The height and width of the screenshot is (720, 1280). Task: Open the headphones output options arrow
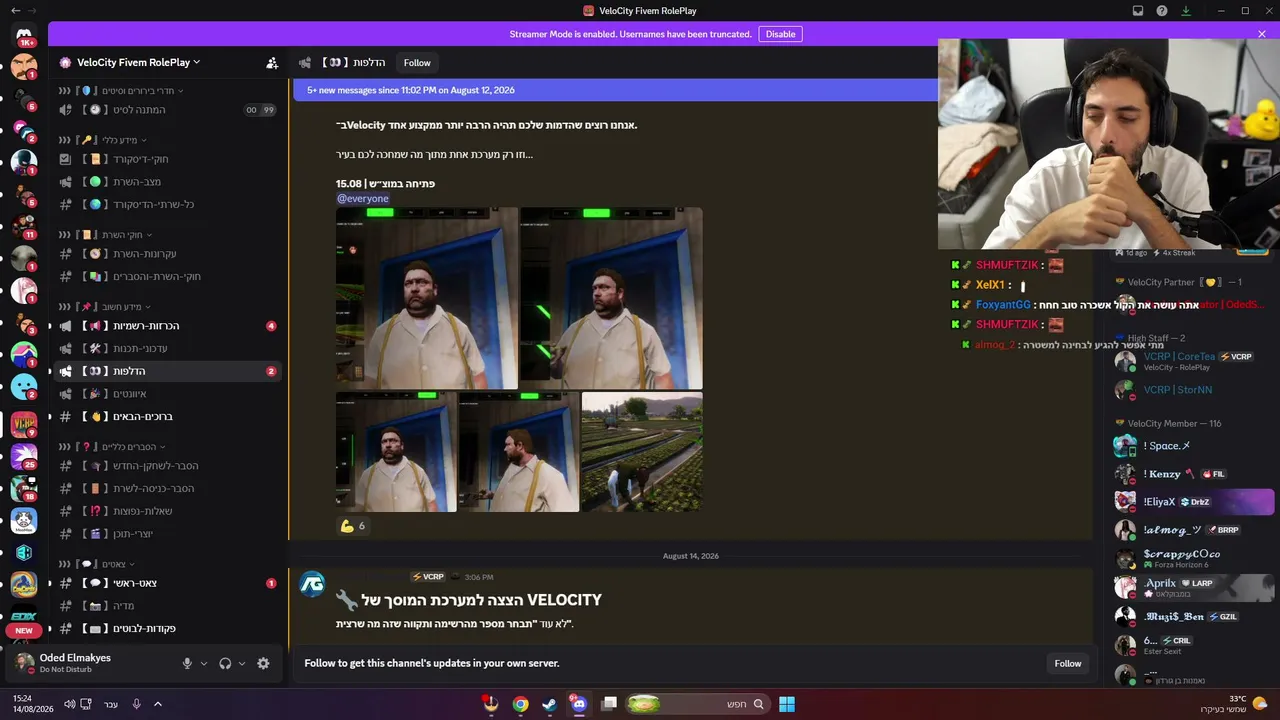point(241,663)
